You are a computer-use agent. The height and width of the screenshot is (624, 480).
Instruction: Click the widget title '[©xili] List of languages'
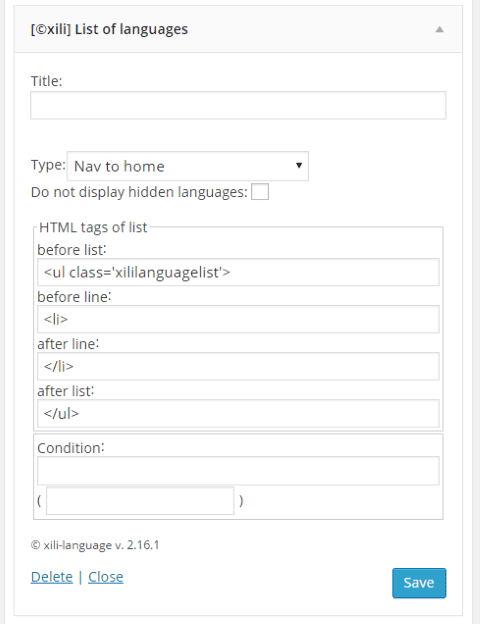tap(109, 29)
